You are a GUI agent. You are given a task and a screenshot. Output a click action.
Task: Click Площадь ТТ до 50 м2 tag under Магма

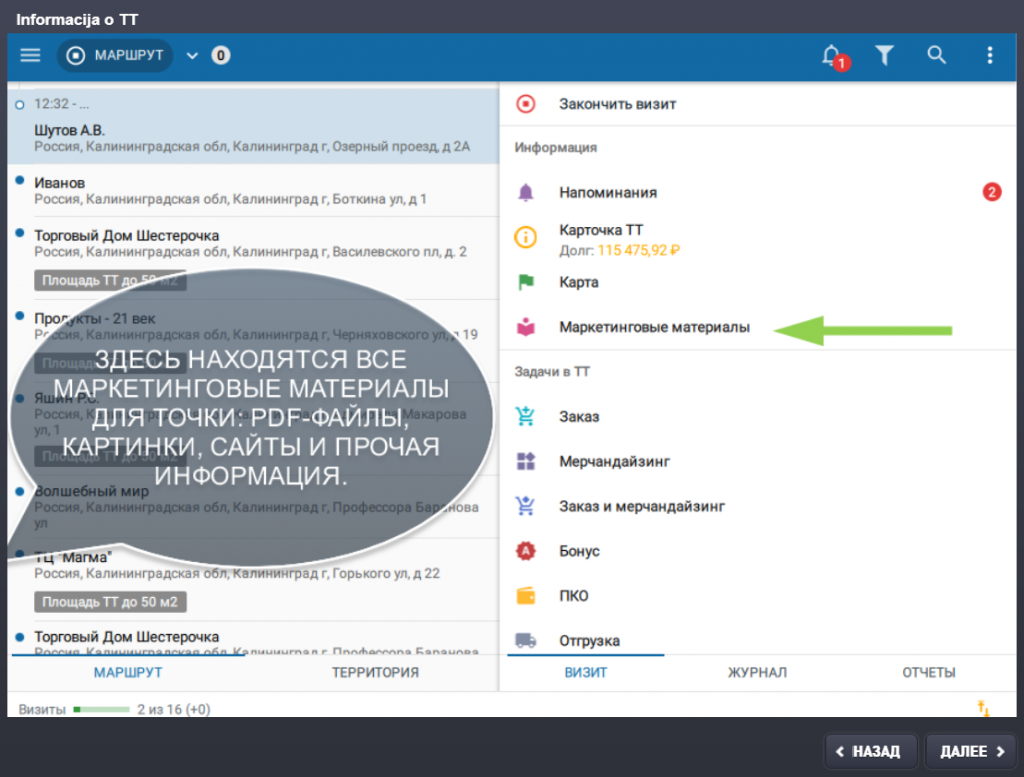[110, 602]
